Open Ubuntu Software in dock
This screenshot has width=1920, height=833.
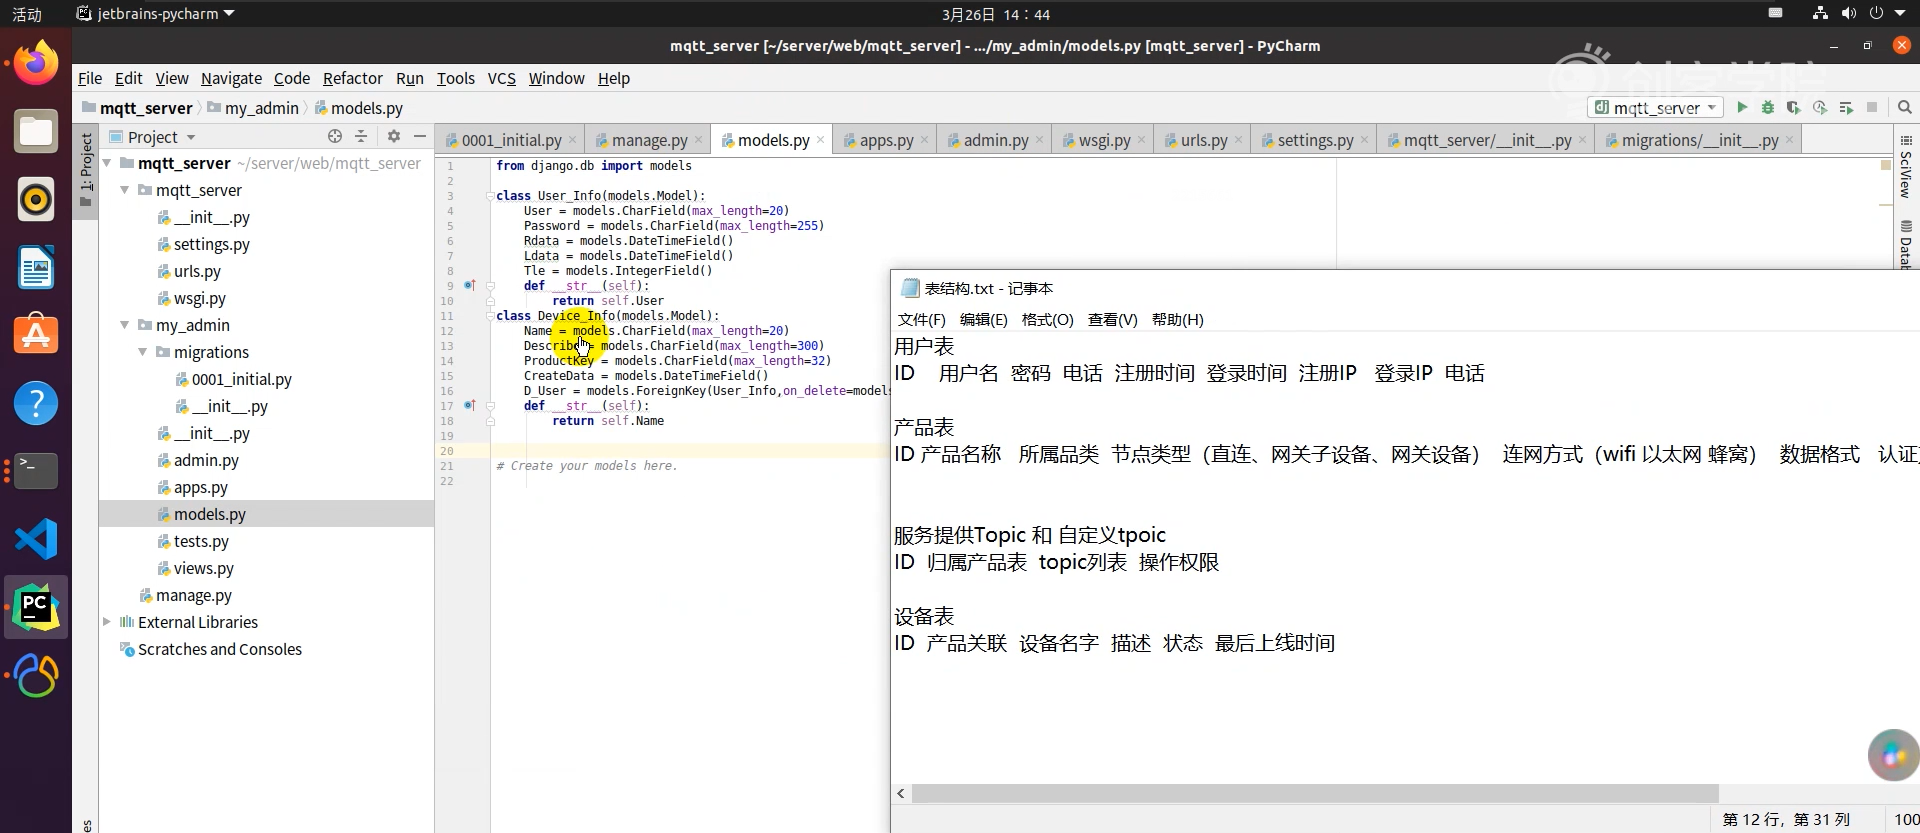[x=36, y=335]
